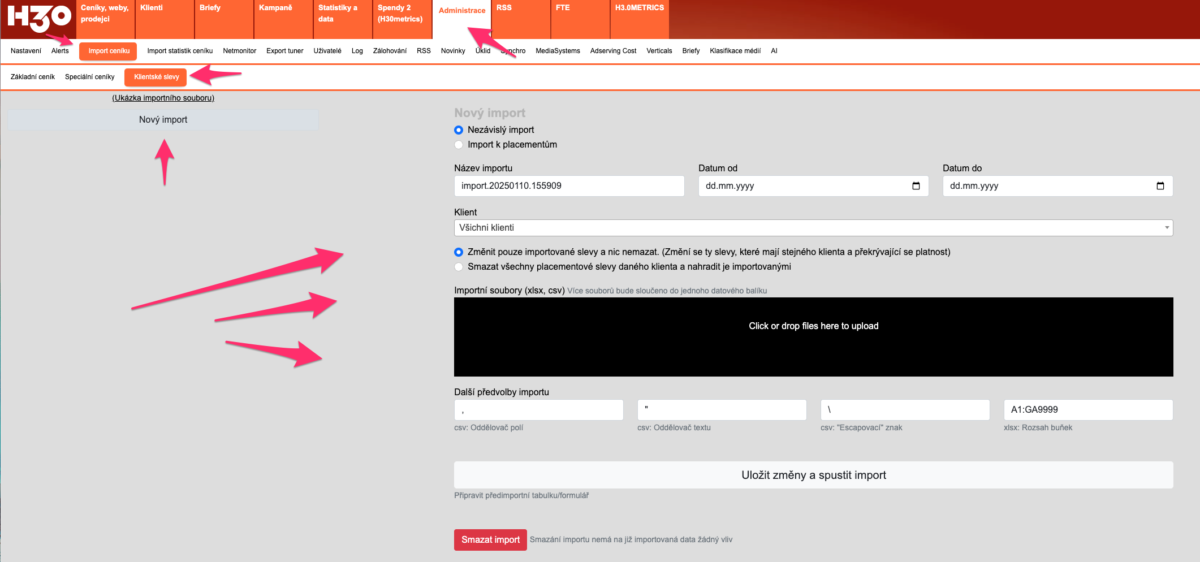Select Klientské slevy sub-tab
This screenshot has height=562, width=1200.
click(156, 77)
